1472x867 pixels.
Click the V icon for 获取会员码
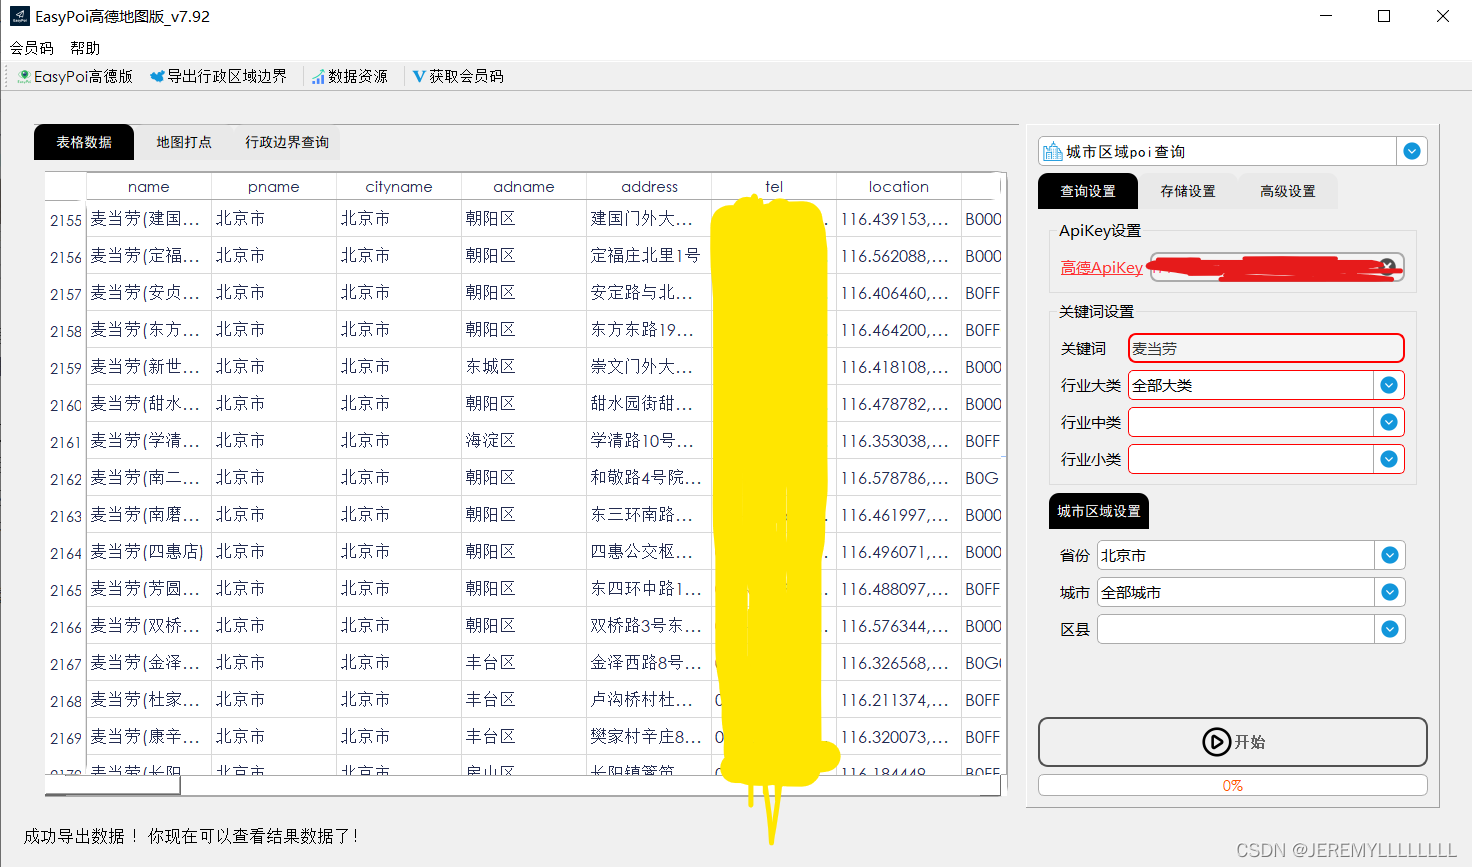click(x=418, y=75)
